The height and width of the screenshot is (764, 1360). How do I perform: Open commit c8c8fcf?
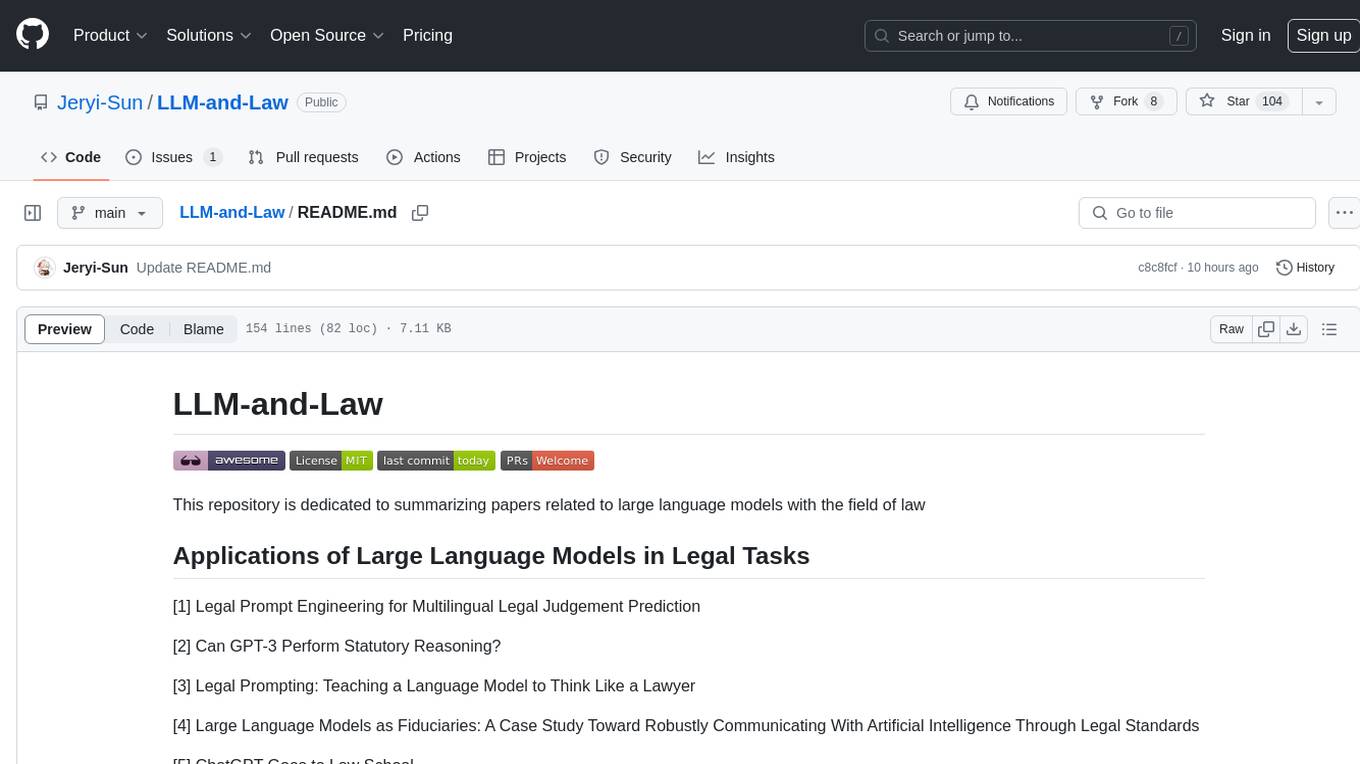point(1158,268)
